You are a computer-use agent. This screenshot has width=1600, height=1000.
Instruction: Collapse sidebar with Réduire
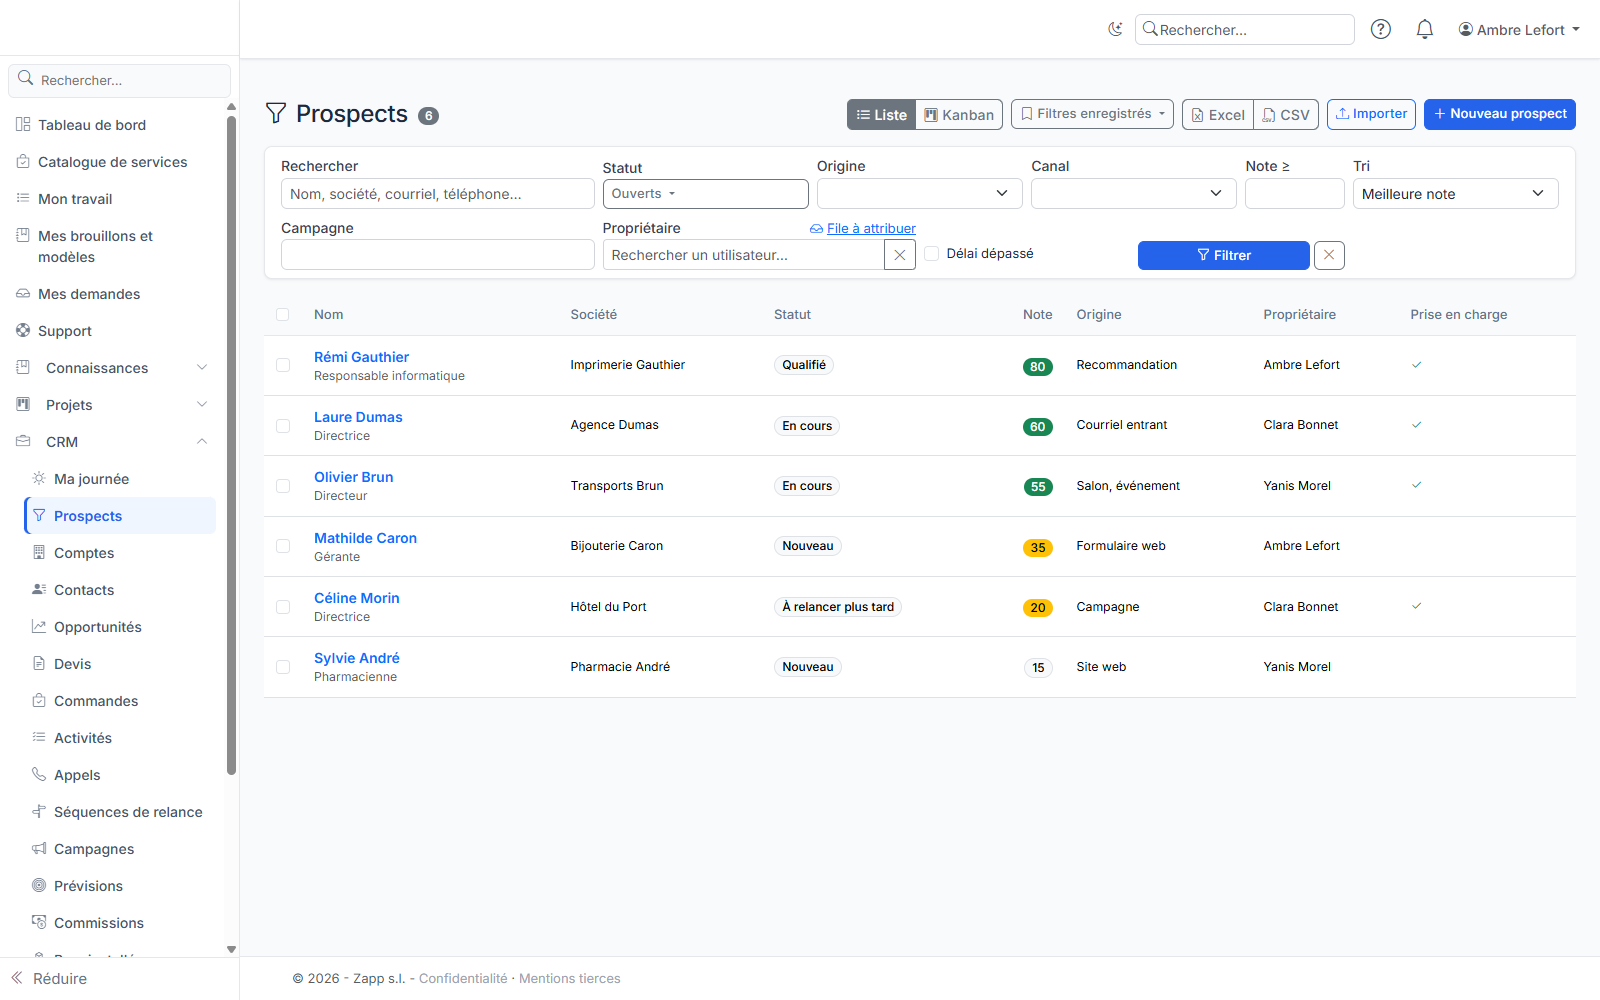pos(49,978)
